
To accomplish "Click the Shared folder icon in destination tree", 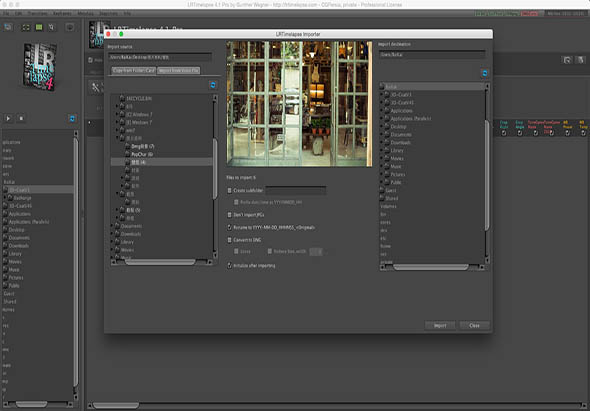I will [x=382, y=198].
